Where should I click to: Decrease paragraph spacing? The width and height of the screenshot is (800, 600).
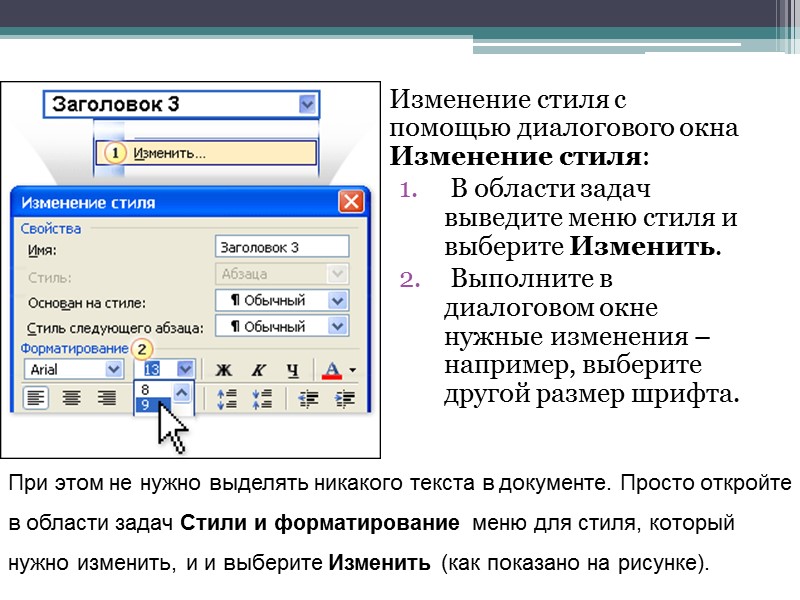[262, 398]
